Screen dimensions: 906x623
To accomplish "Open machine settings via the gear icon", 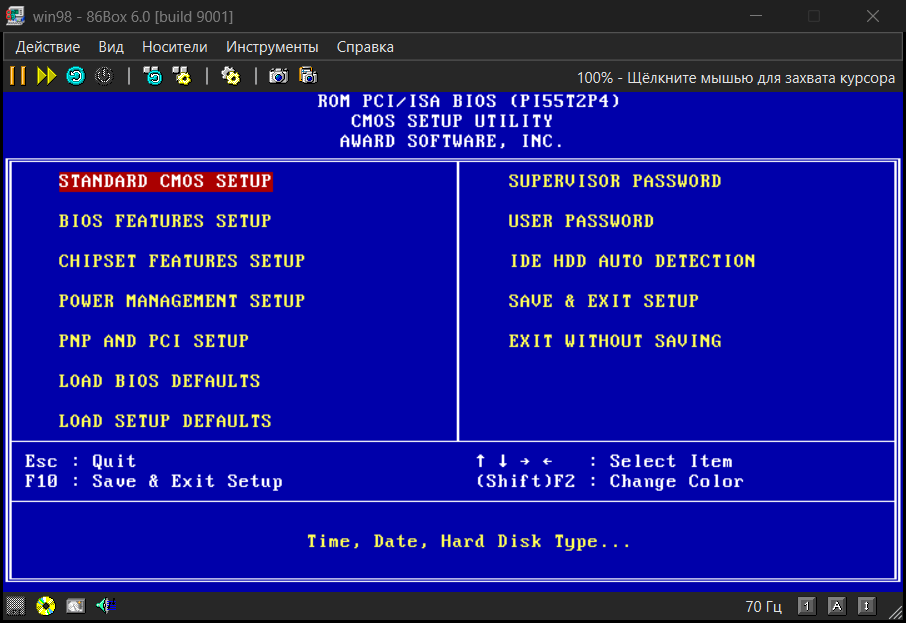I will pos(231,76).
